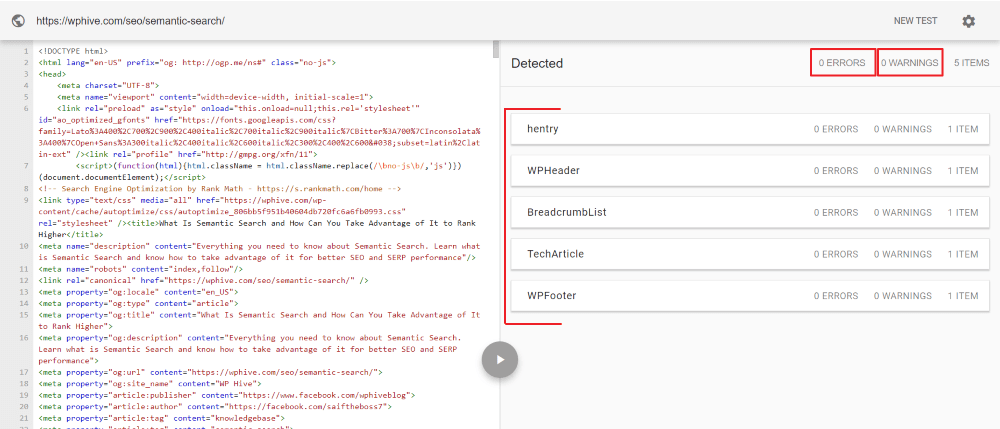The width and height of the screenshot is (1000, 429).
Task: Click the Rank Math SEO comment line
Action: point(219,189)
